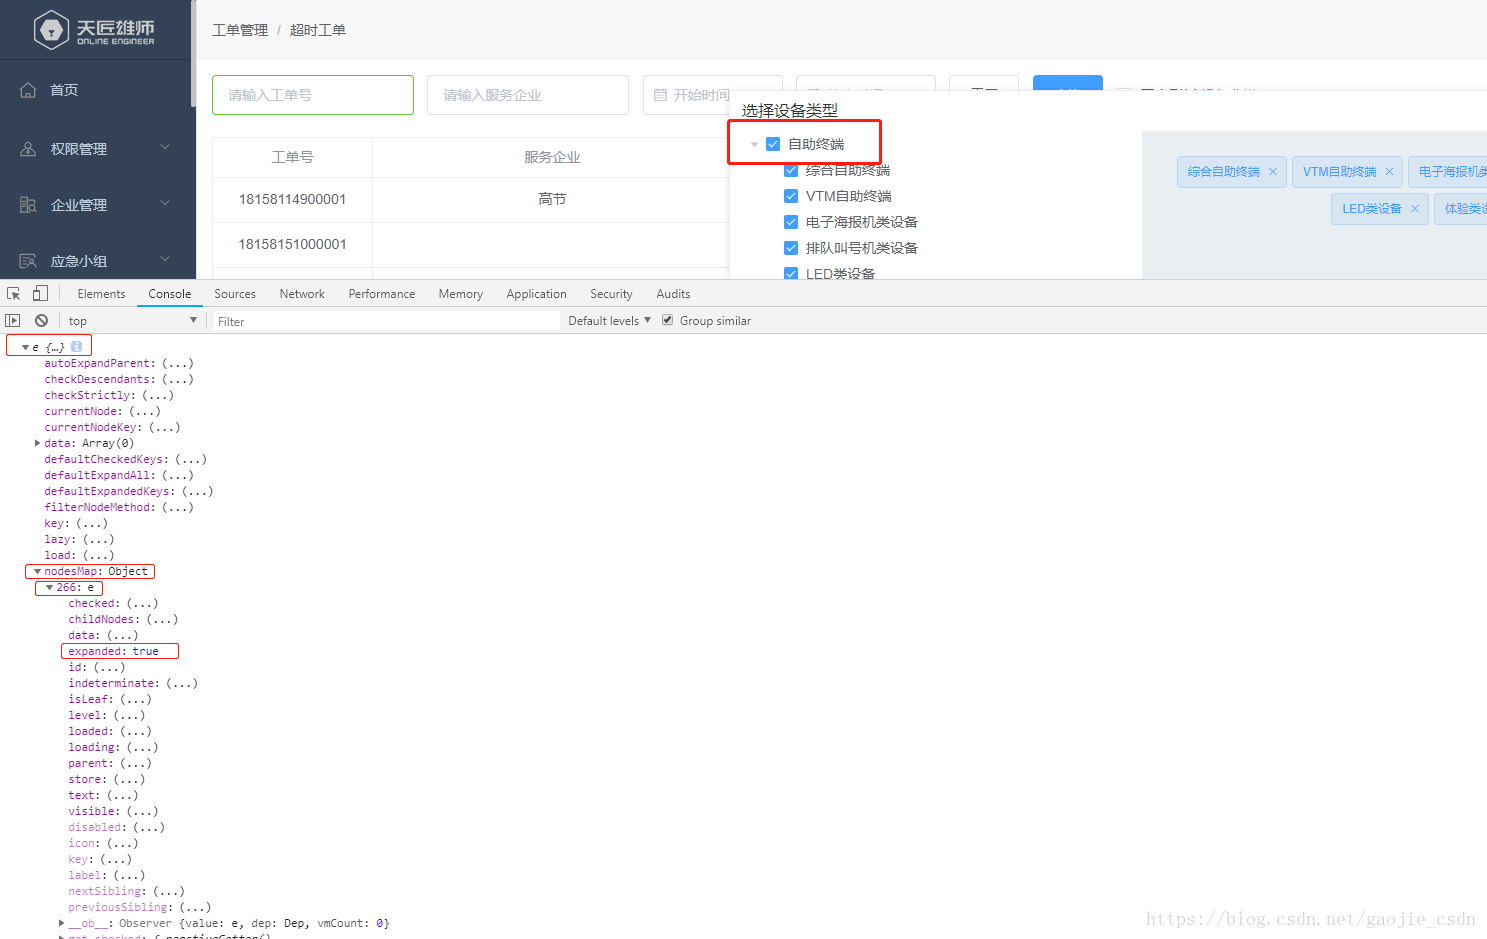Open the Sources tab
This screenshot has height=939, width=1487.
pyautogui.click(x=235, y=294)
